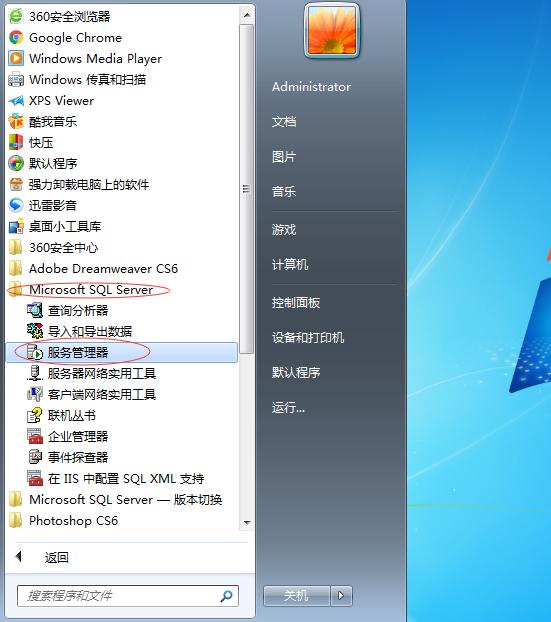Click the Windows 传真和扫描 icon
This screenshot has width=551, height=622.
[16, 79]
